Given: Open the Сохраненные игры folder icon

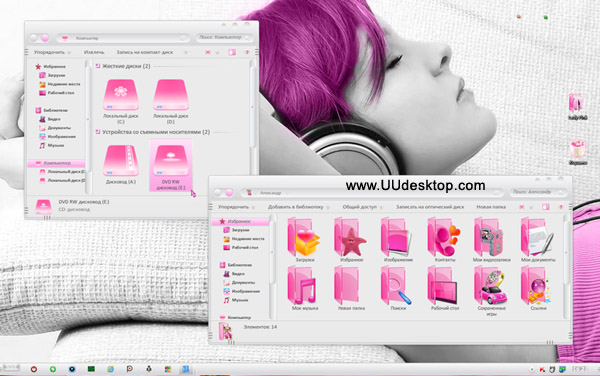Looking at the screenshot, I should coord(491,285).
